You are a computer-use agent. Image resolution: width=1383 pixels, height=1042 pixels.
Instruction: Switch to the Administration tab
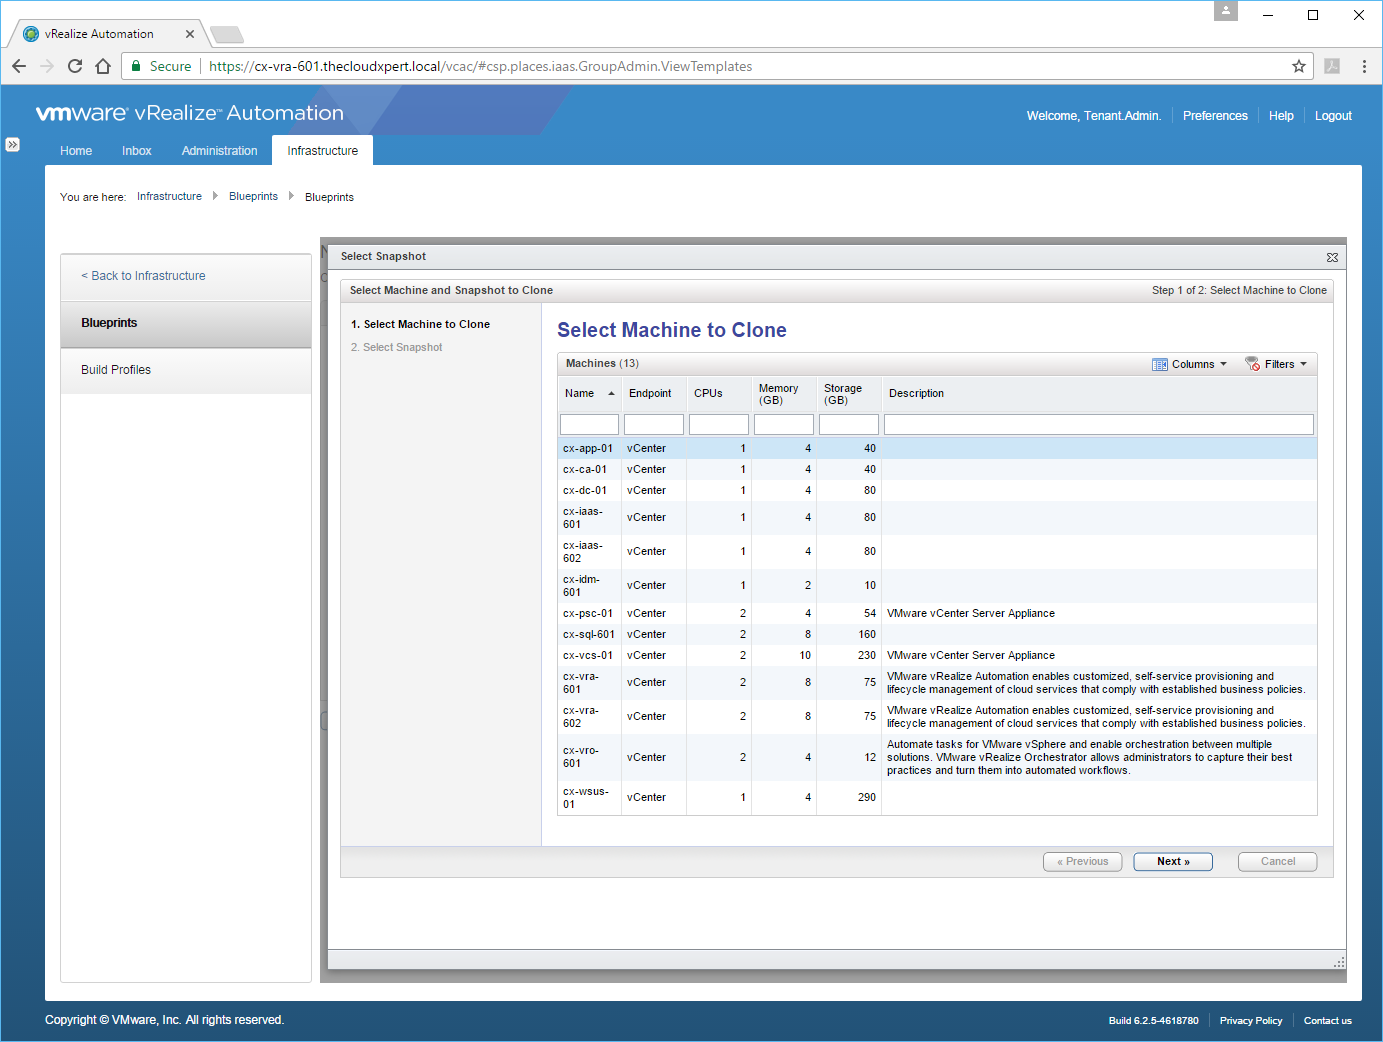219,151
